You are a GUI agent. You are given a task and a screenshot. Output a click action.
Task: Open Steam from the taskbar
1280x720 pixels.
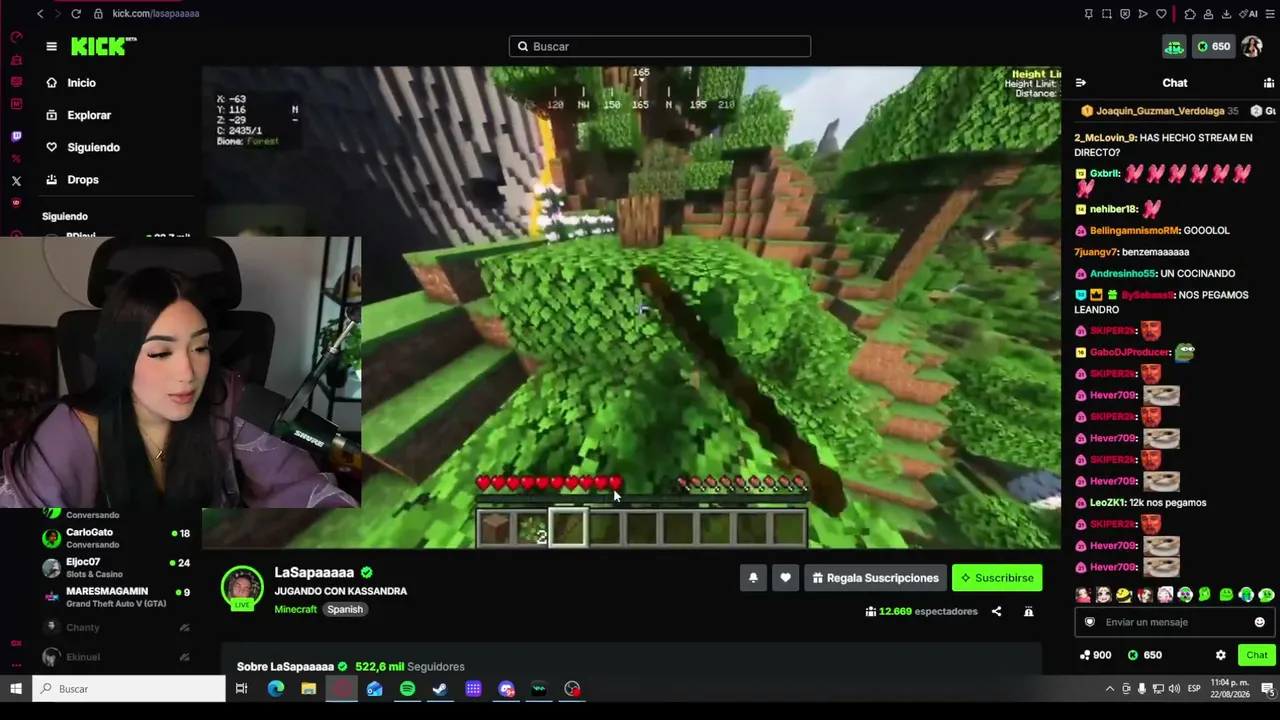[440, 689]
